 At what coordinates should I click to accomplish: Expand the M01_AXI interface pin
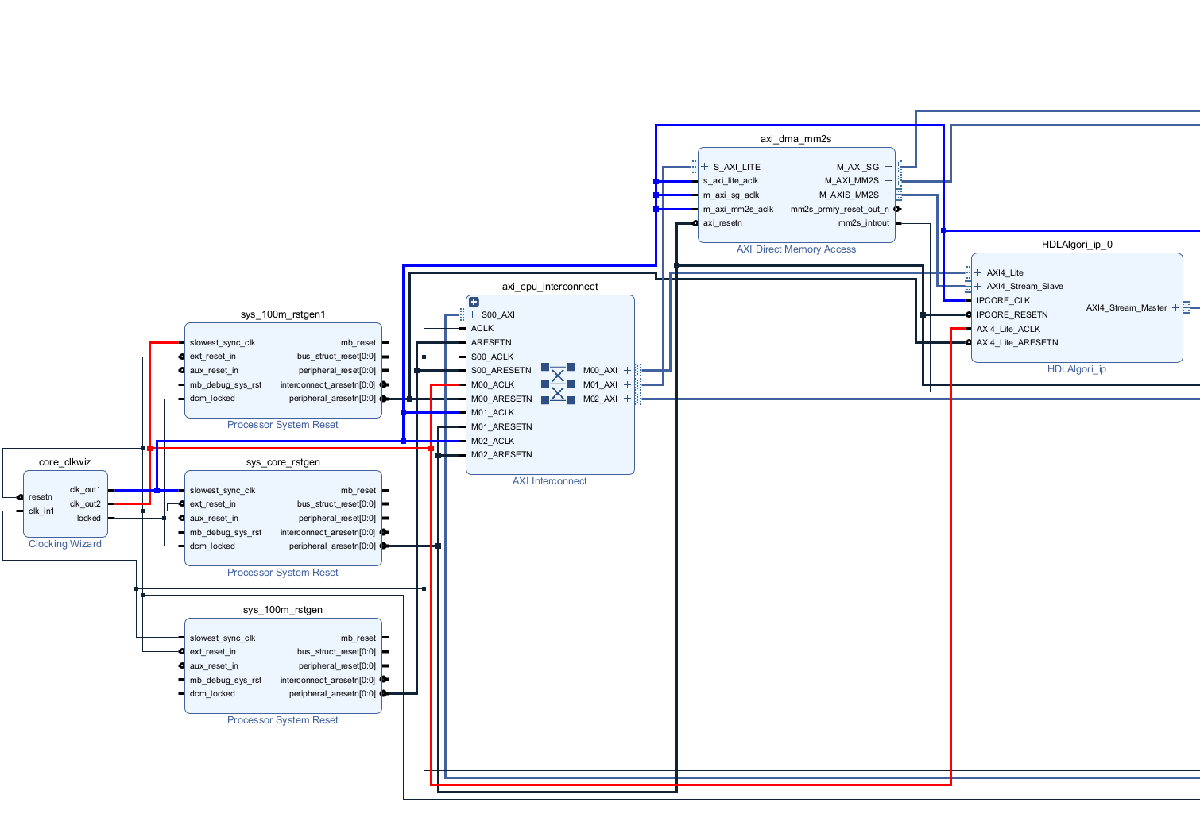coord(627,385)
